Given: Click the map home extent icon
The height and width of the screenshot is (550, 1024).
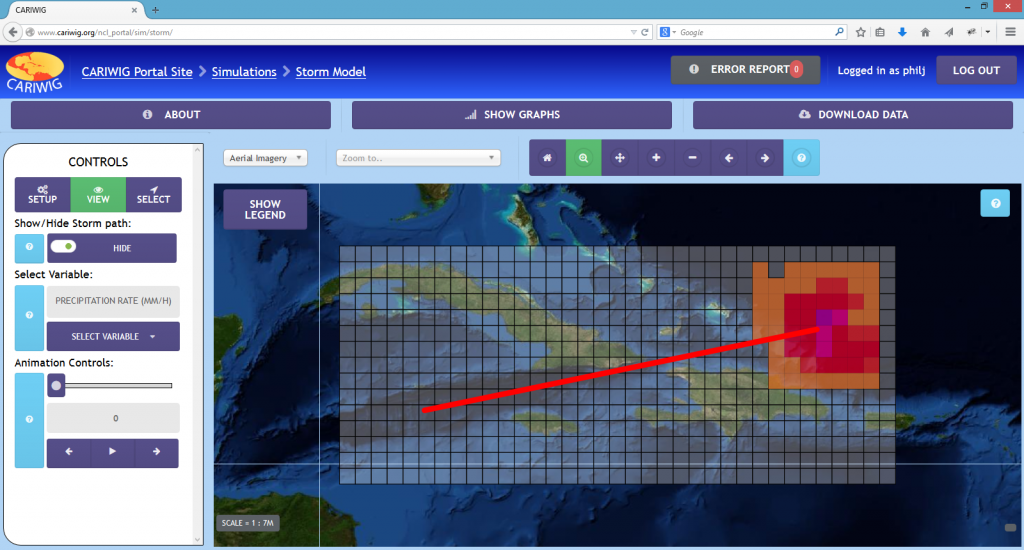Looking at the screenshot, I should click(x=547, y=158).
